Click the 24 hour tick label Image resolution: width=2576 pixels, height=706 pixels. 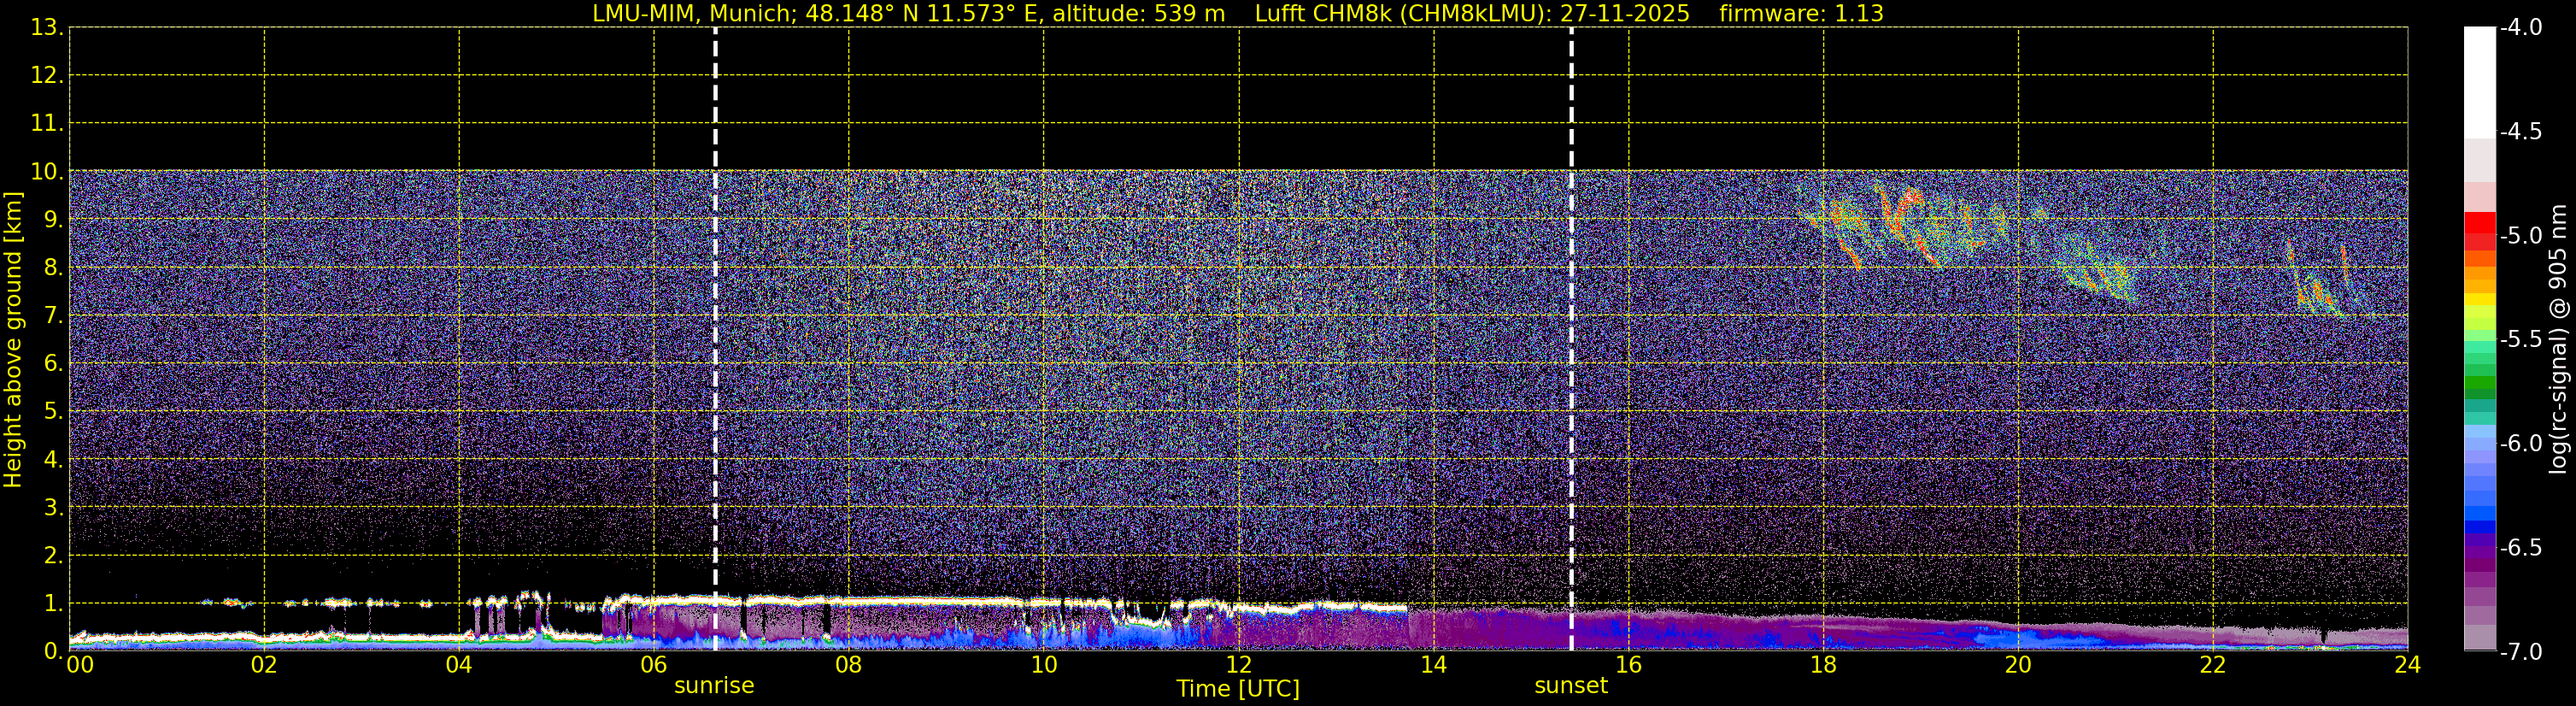2407,665
